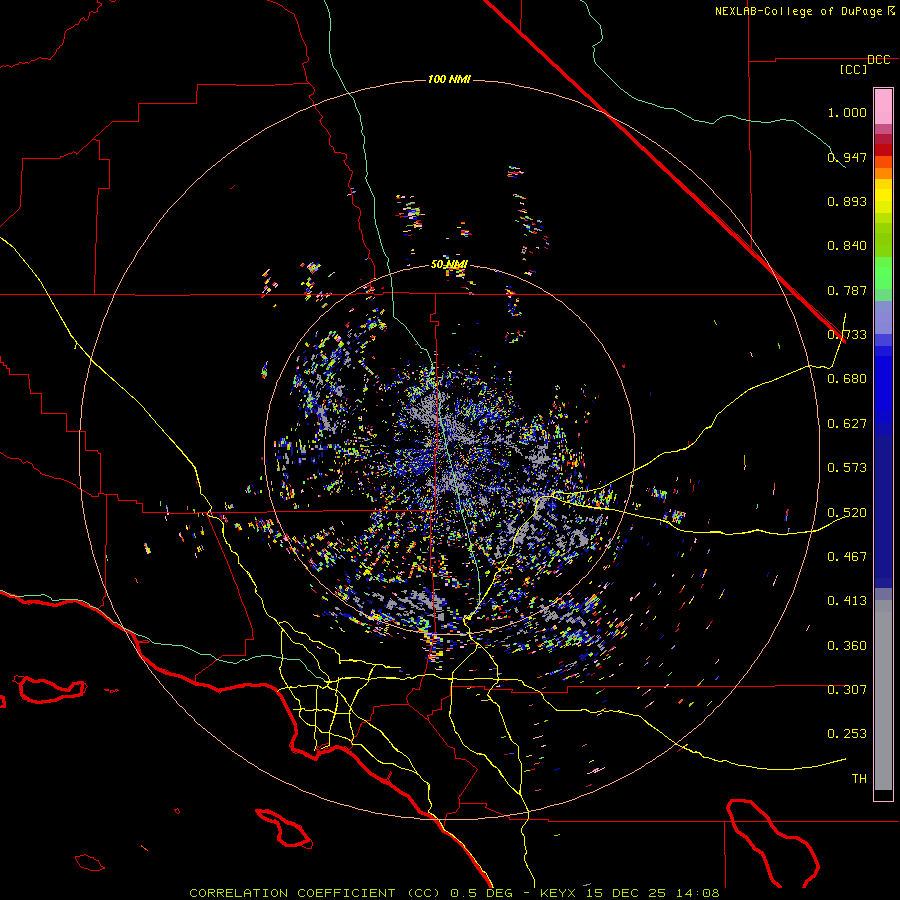Select the 0.787 legend value
This screenshot has height=900, width=900.
[x=847, y=290]
